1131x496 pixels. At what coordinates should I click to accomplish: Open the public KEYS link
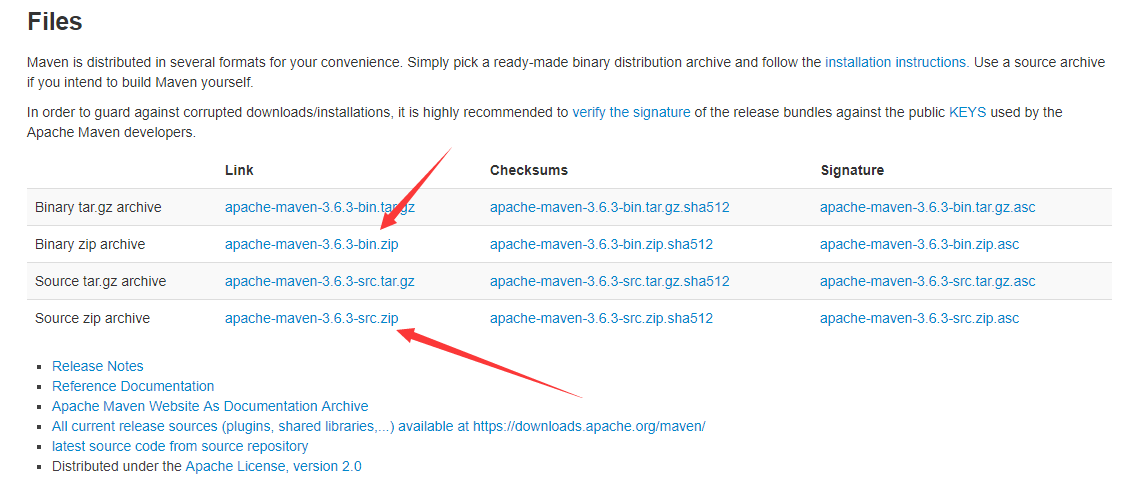coord(967,112)
